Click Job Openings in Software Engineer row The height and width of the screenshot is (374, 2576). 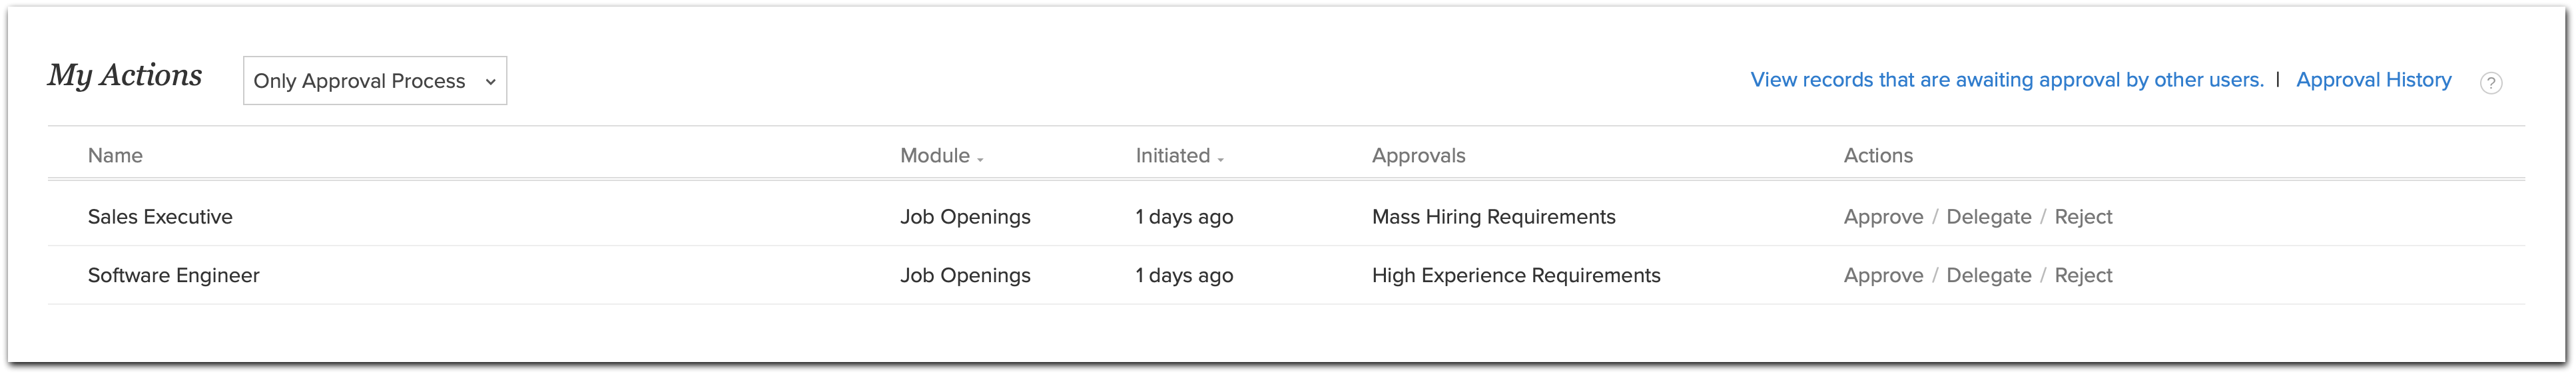tap(965, 275)
